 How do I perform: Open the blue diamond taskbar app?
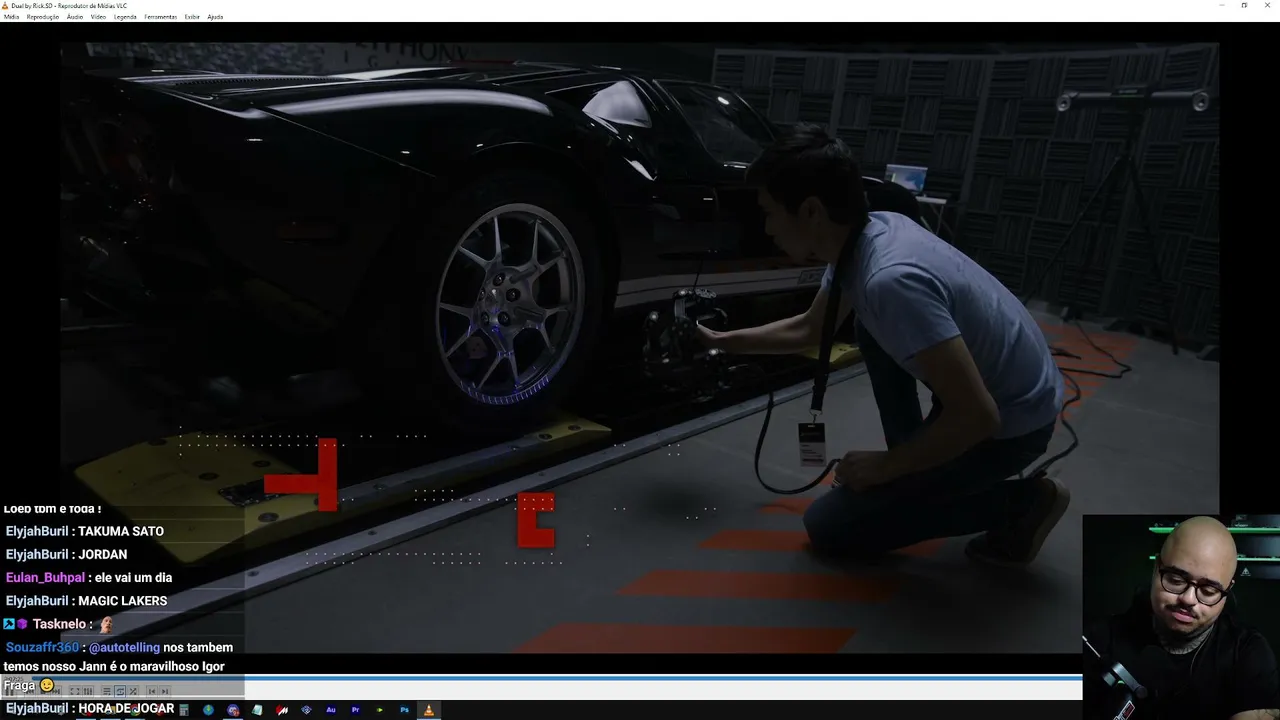(306, 710)
